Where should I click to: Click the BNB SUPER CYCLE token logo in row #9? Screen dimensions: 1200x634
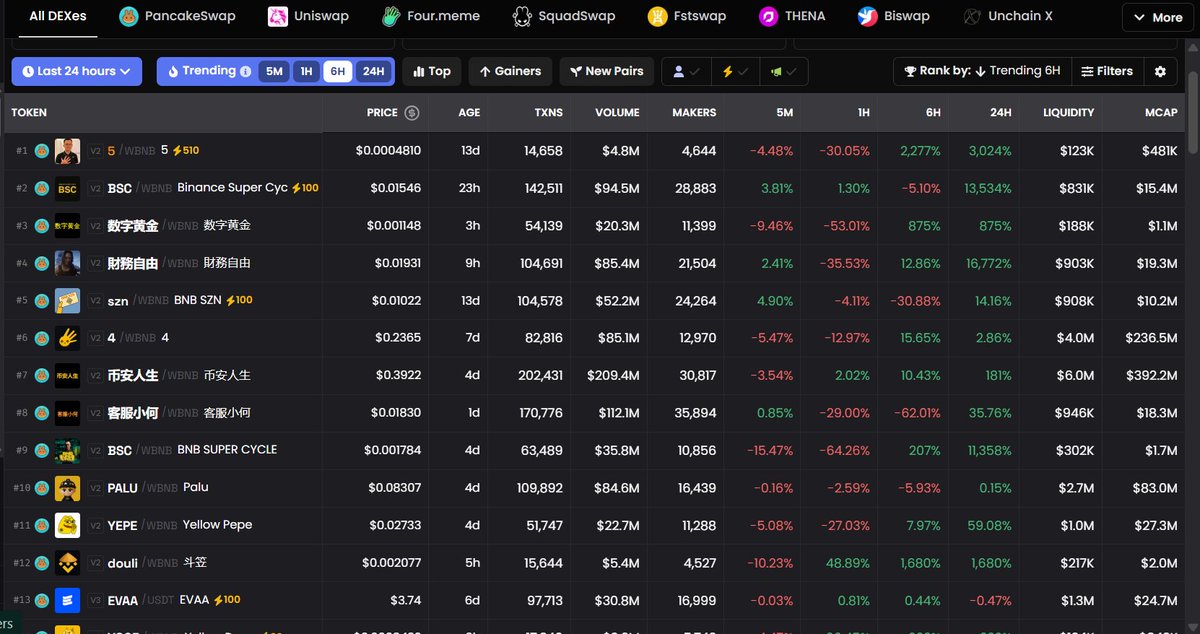pos(67,450)
